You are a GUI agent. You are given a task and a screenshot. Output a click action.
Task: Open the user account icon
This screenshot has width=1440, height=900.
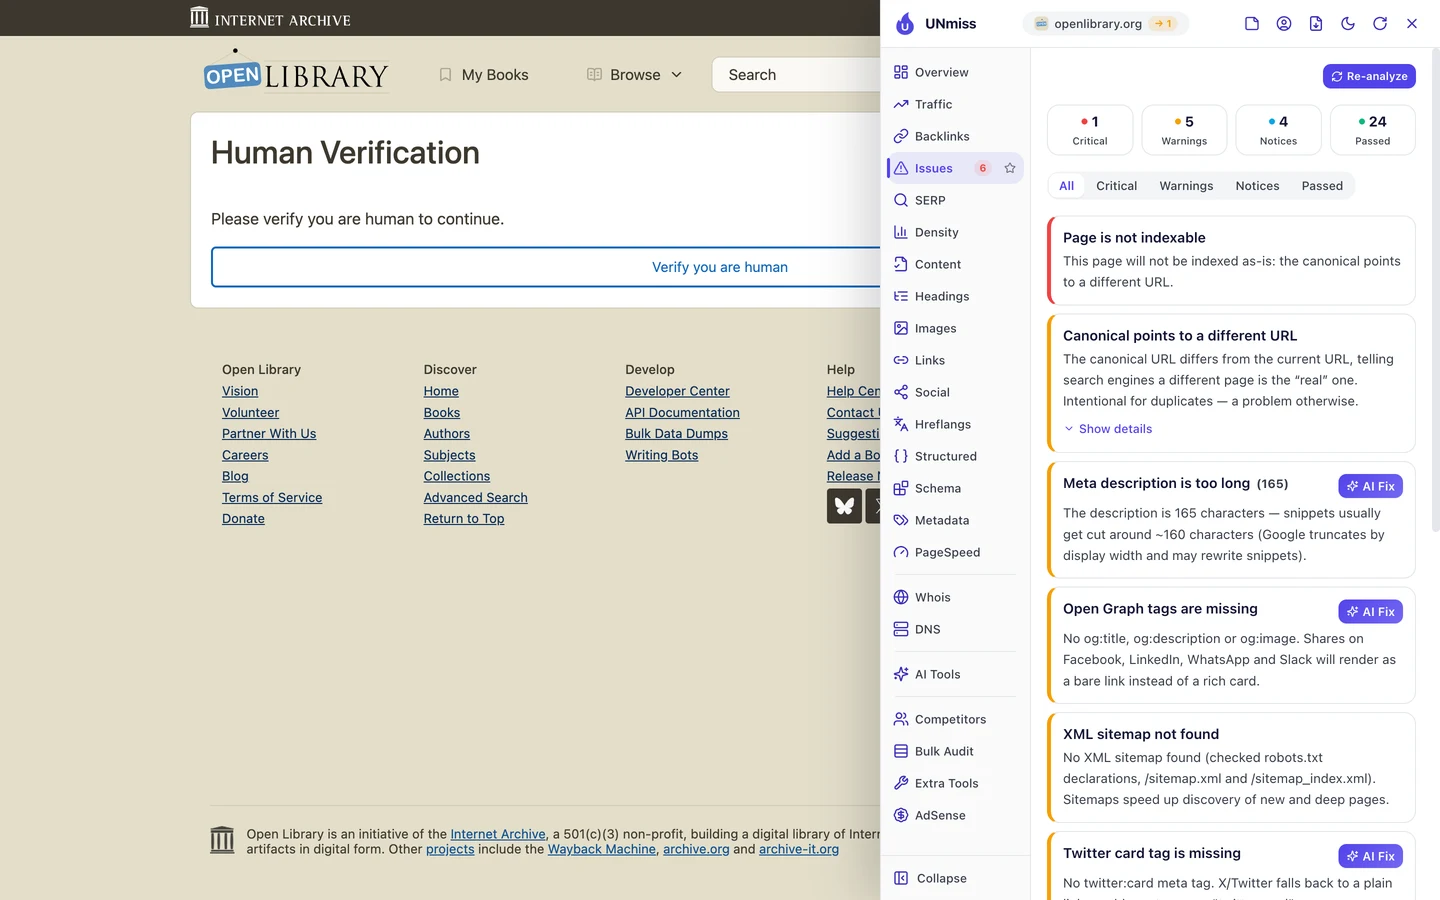(1284, 24)
